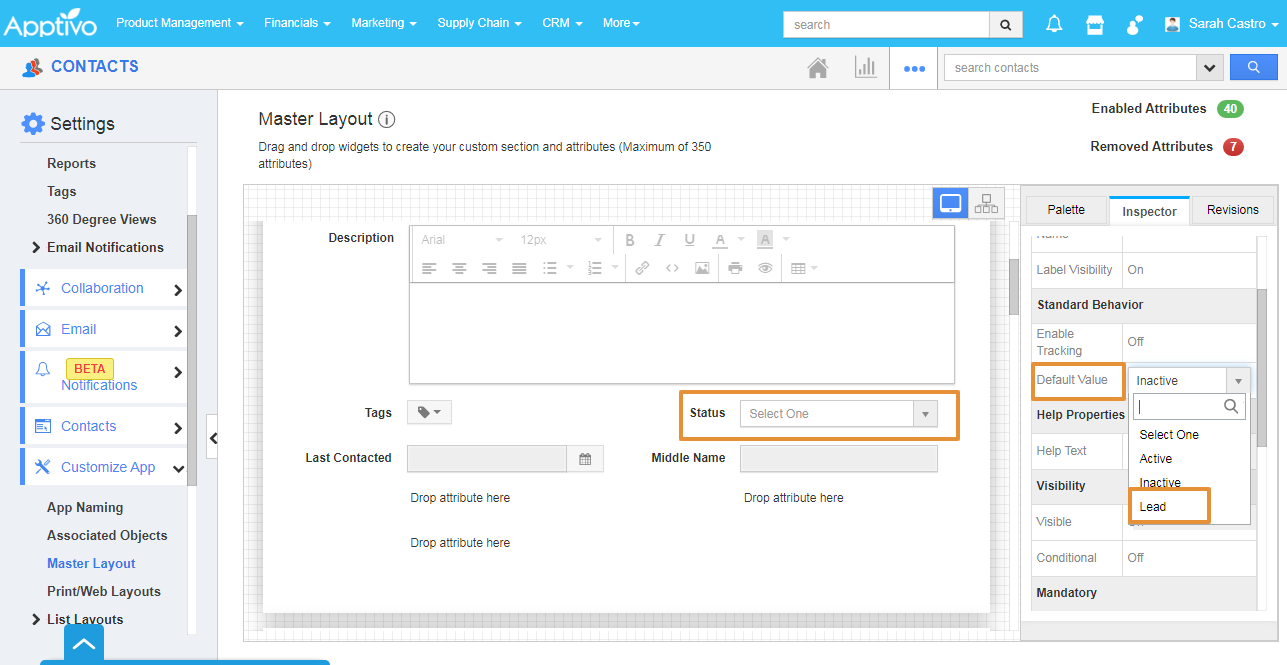
Task: Expand Email Notifications in settings sidebar
Action: [x=105, y=247]
